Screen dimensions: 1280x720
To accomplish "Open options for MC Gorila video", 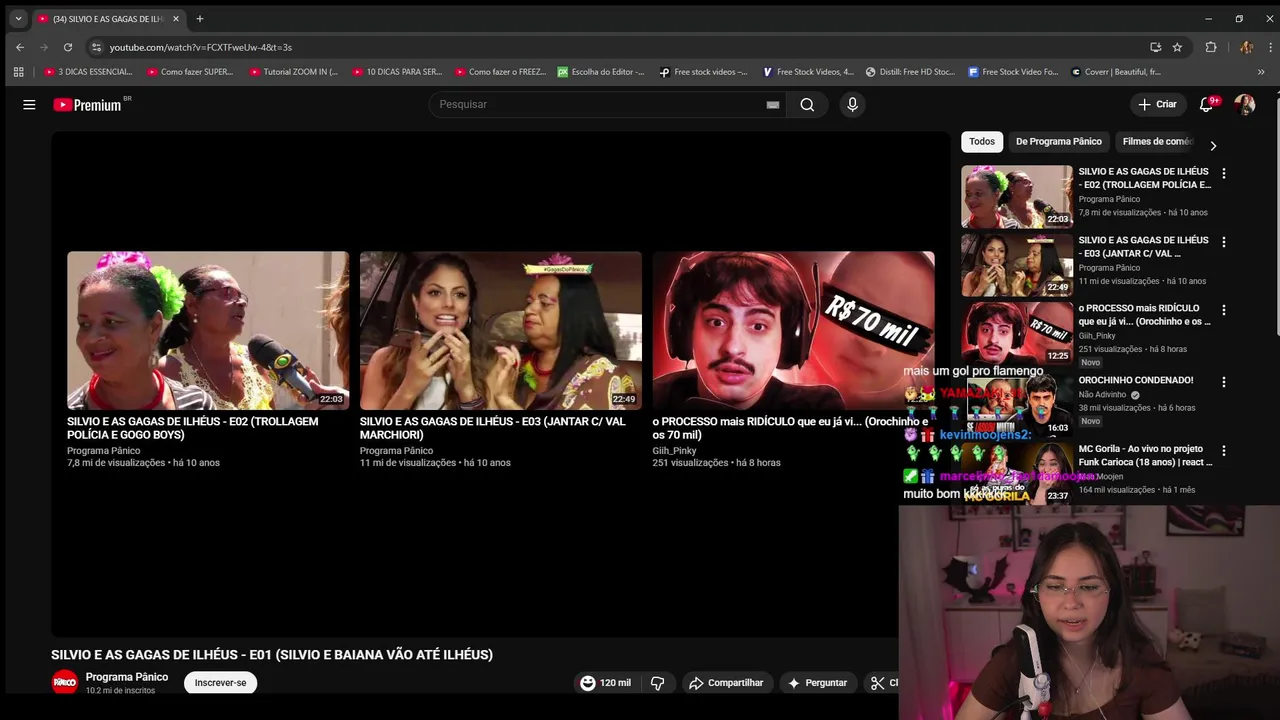I will (1223, 451).
